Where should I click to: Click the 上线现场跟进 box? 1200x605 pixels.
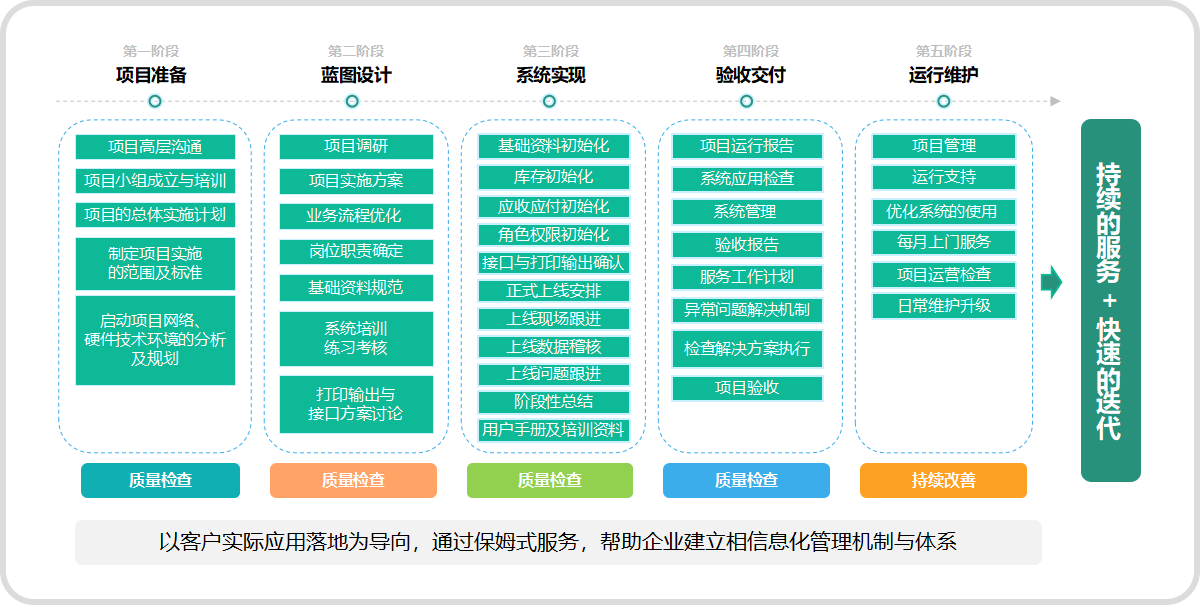point(554,319)
